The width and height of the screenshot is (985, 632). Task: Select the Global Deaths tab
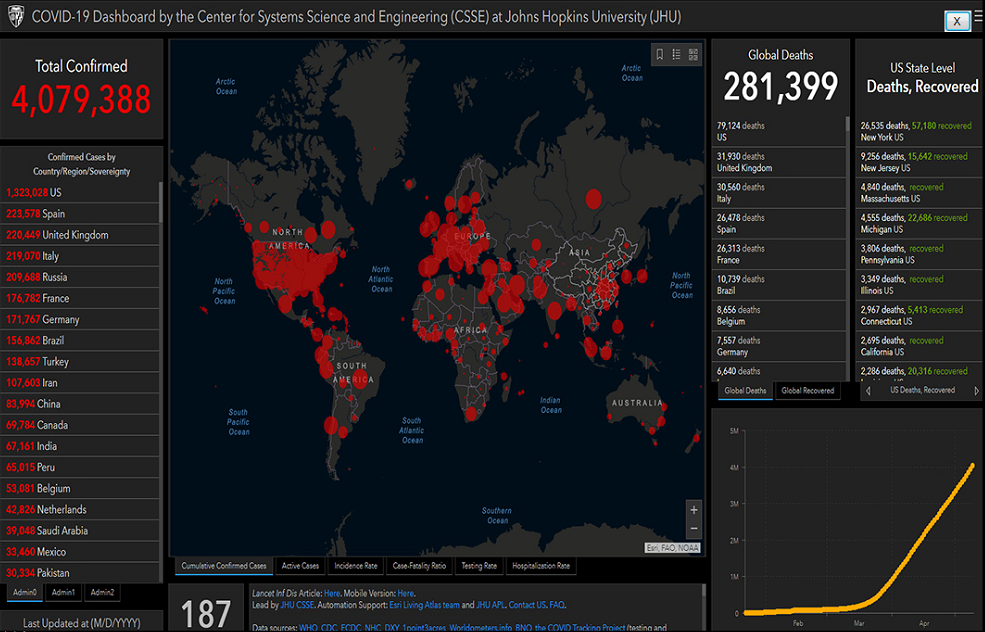pyautogui.click(x=745, y=391)
